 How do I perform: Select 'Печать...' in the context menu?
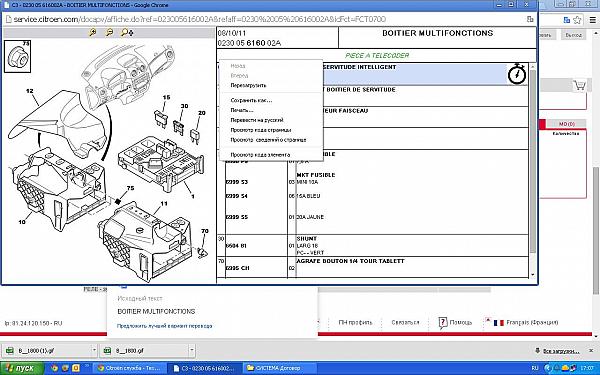pos(242,110)
